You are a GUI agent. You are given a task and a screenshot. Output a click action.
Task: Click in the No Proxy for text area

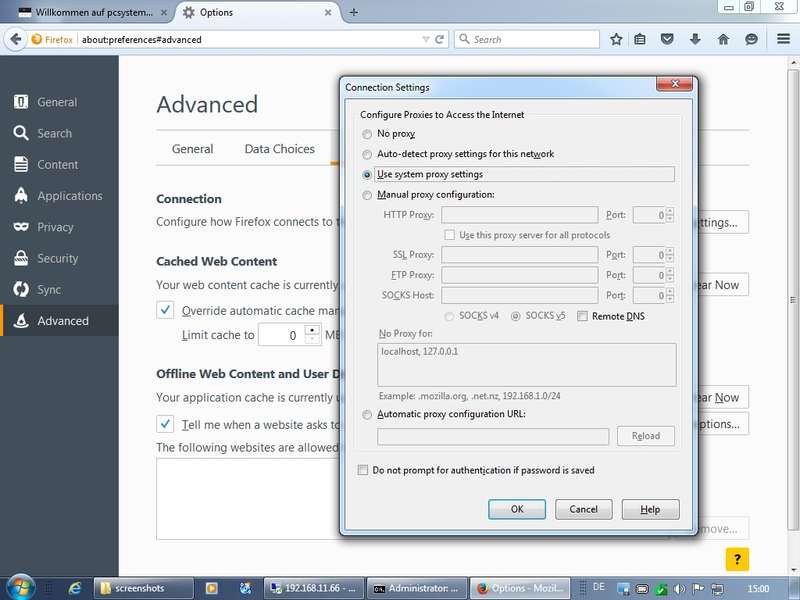point(527,365)
